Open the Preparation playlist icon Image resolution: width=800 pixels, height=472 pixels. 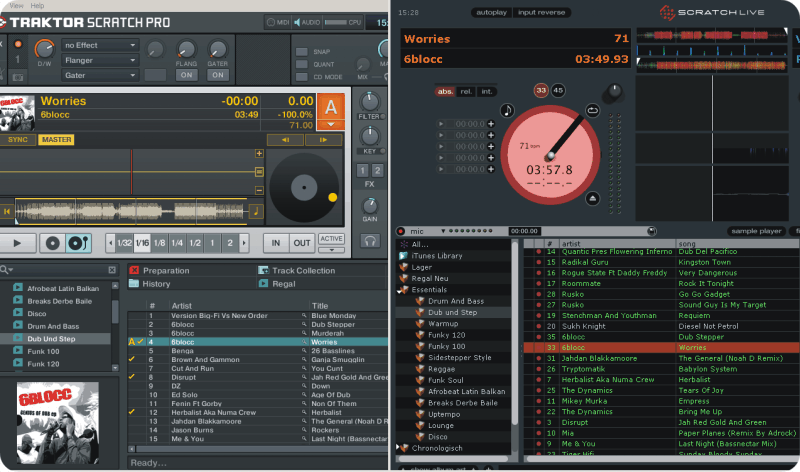(x=134, y=270)
